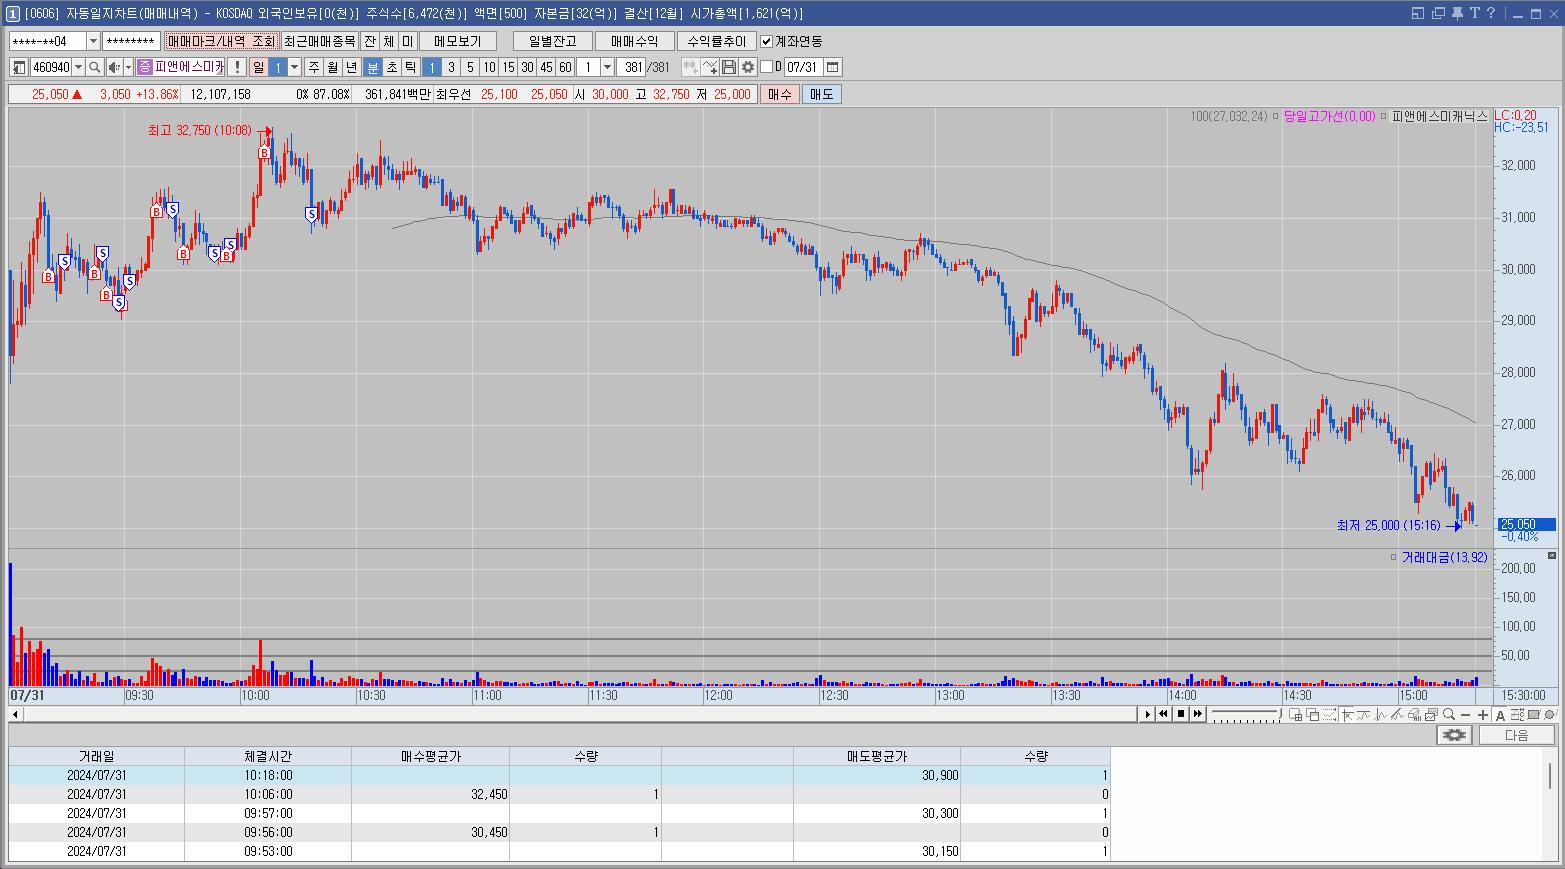
Task: Select 주 weekly chart period
Action: tap(313, 67)
